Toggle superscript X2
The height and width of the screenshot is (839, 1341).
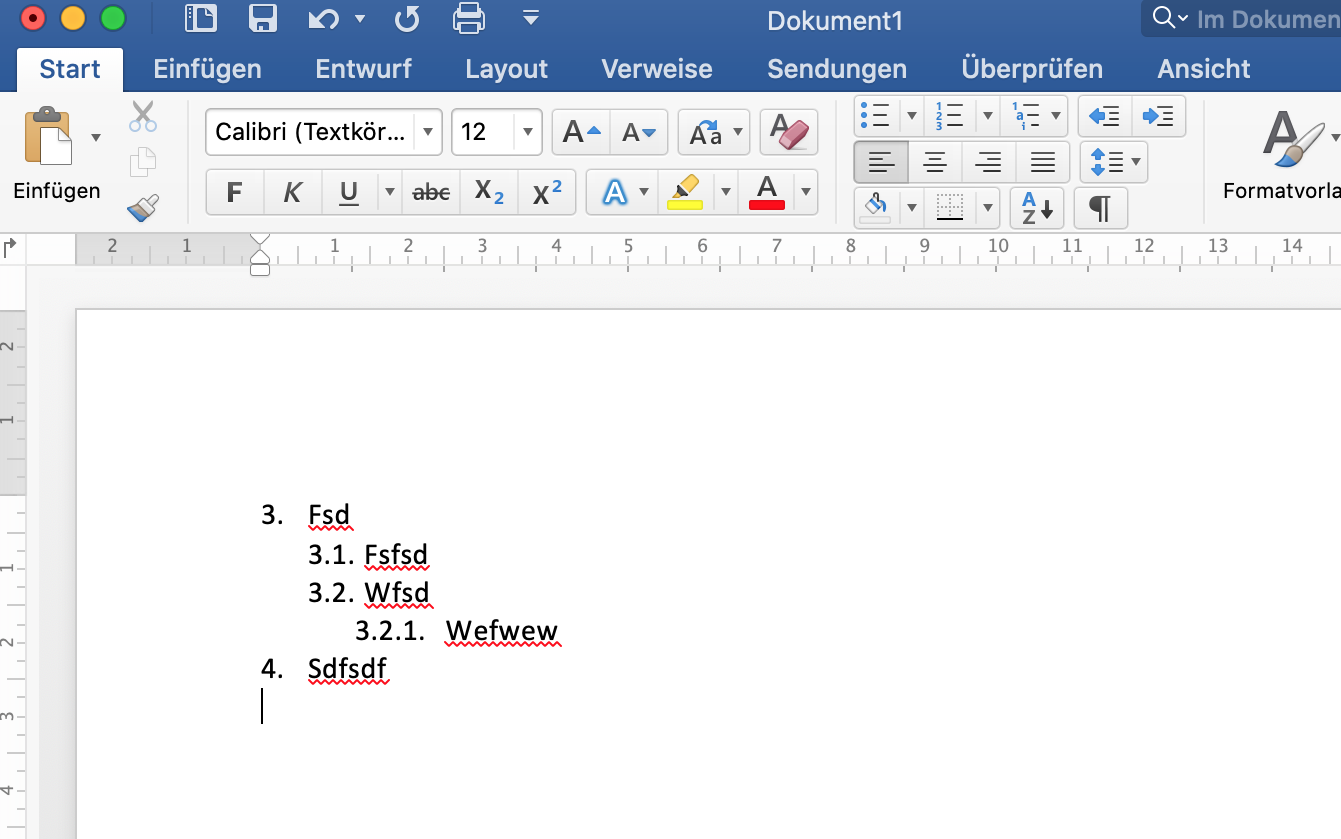pos(547,192)
